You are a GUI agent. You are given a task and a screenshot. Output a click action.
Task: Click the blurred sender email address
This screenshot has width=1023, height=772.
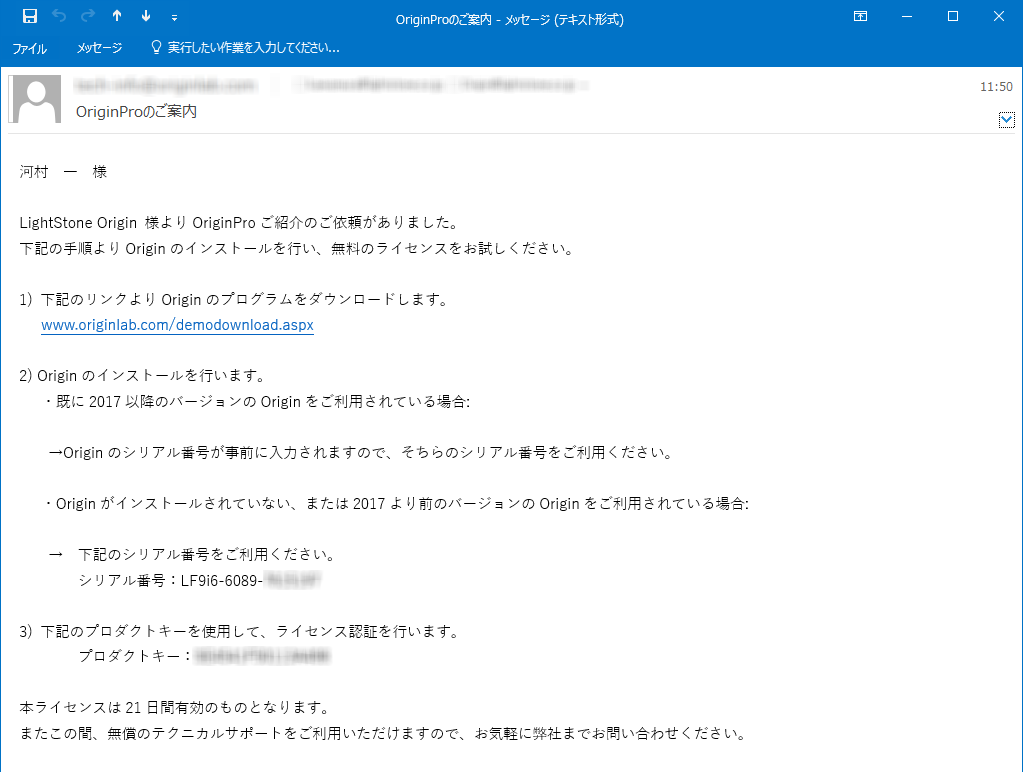coord(165,85)
